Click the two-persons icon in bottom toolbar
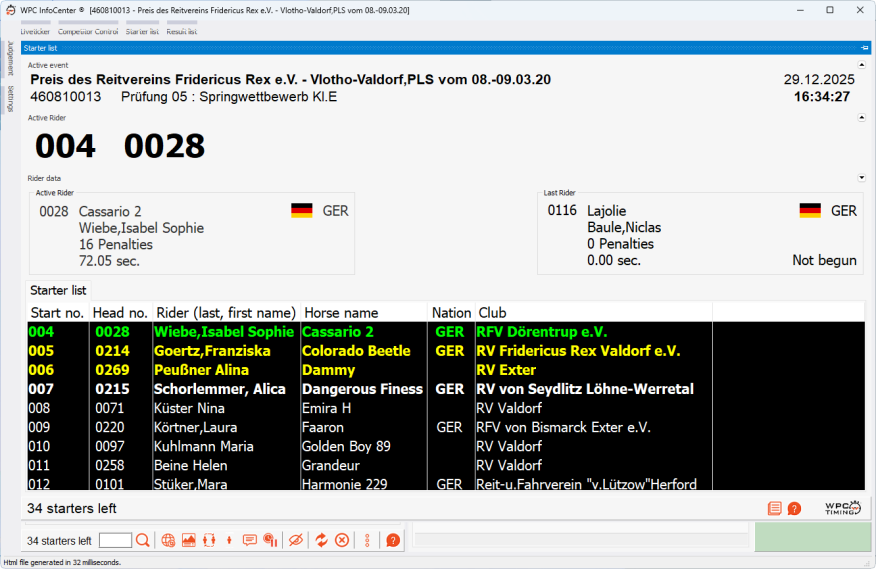This screenshot has height=569, width=876. click(208, 540)
